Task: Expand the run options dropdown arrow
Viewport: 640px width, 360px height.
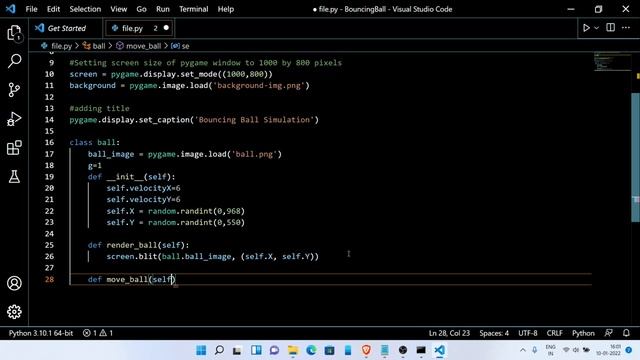Action: coord(596,28)
